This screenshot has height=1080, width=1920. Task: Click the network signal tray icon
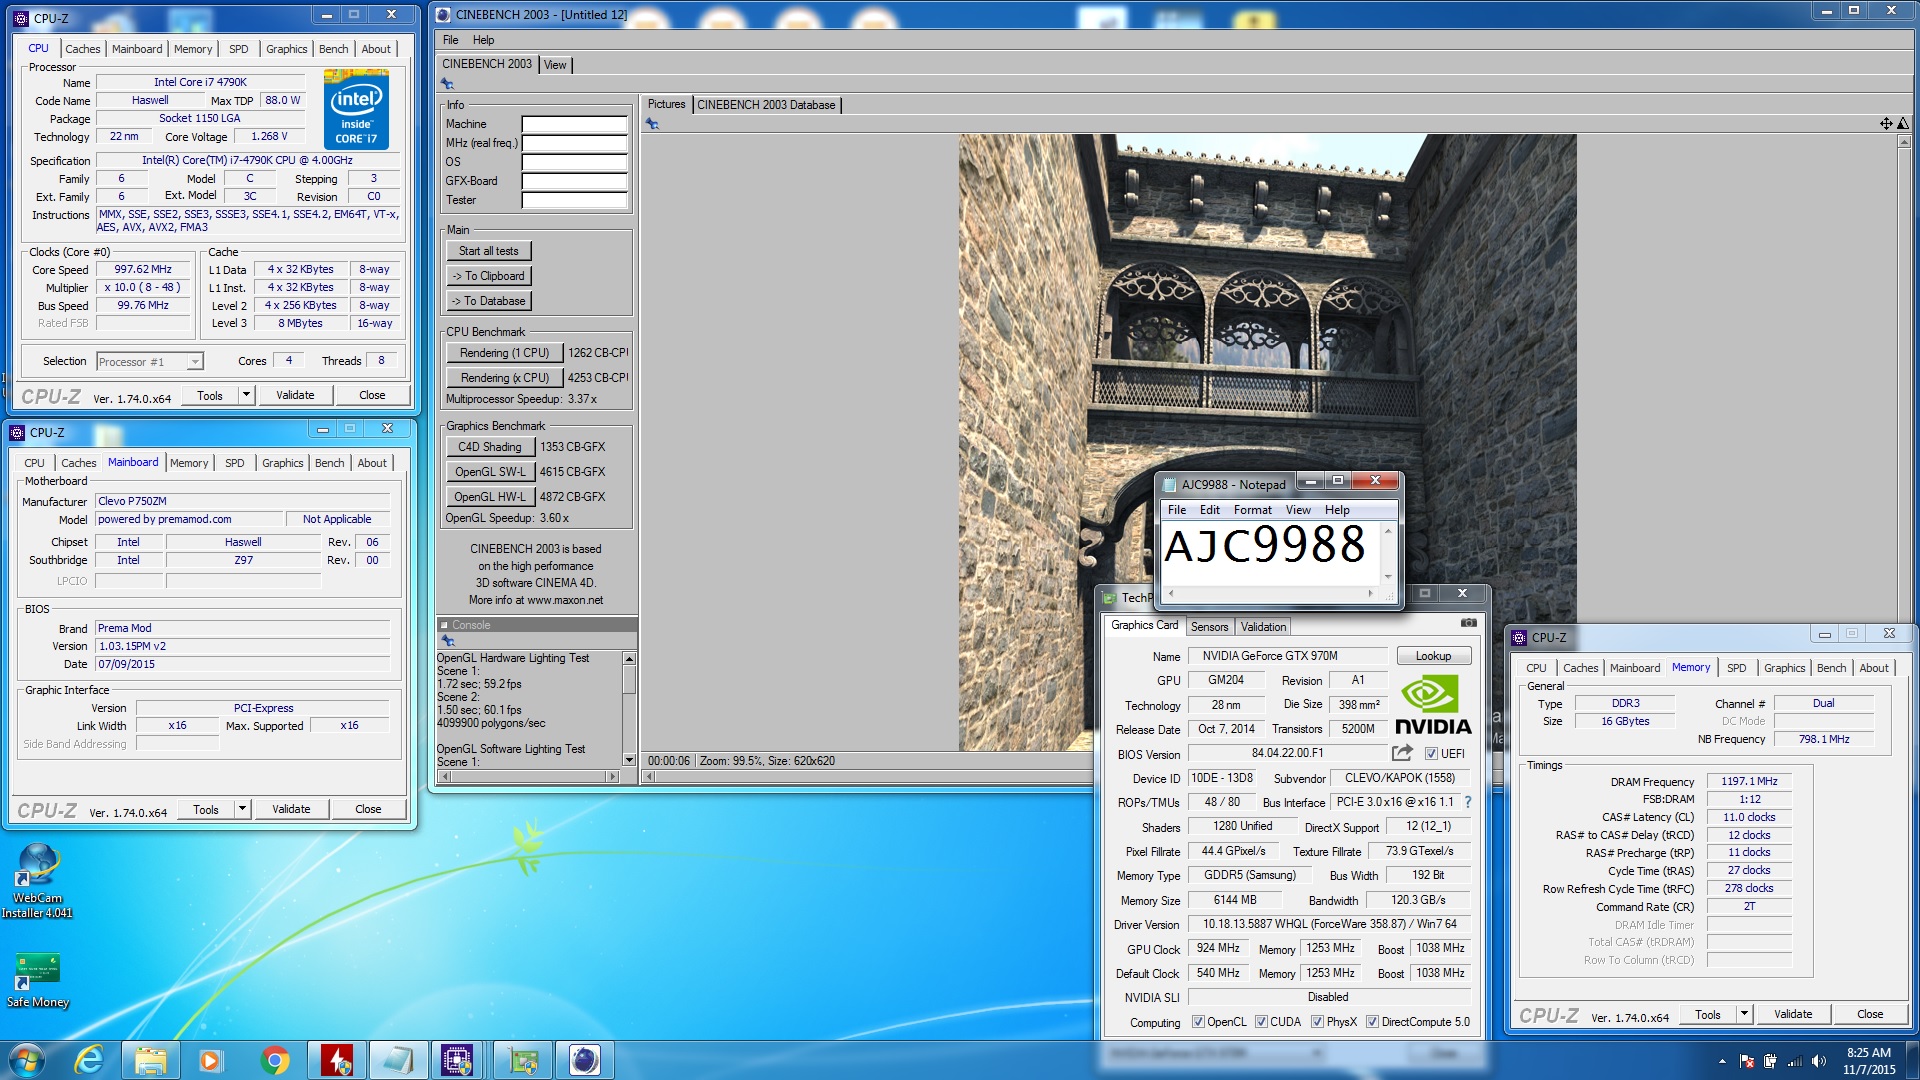1795,1061
